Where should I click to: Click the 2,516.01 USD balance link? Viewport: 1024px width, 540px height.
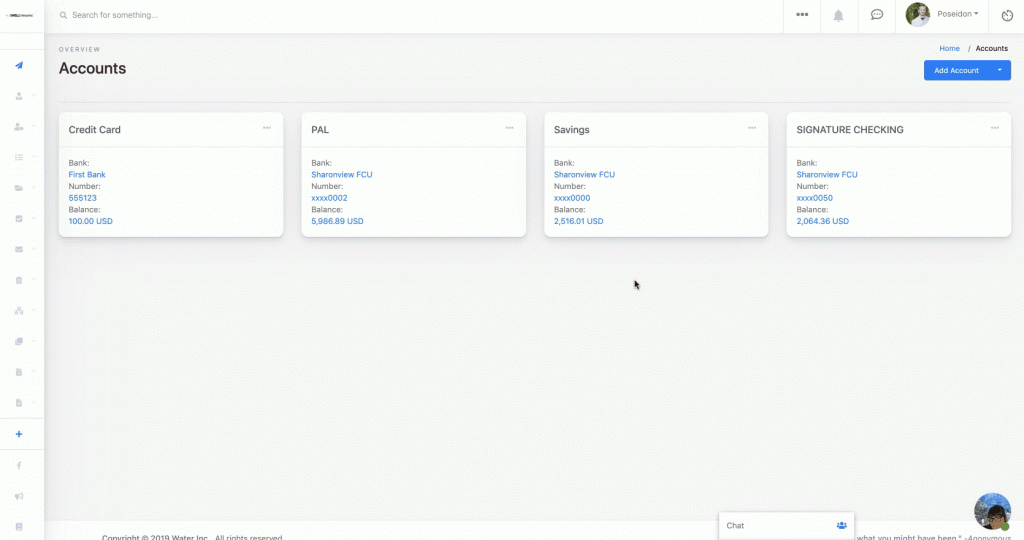(x=579, y=221)
